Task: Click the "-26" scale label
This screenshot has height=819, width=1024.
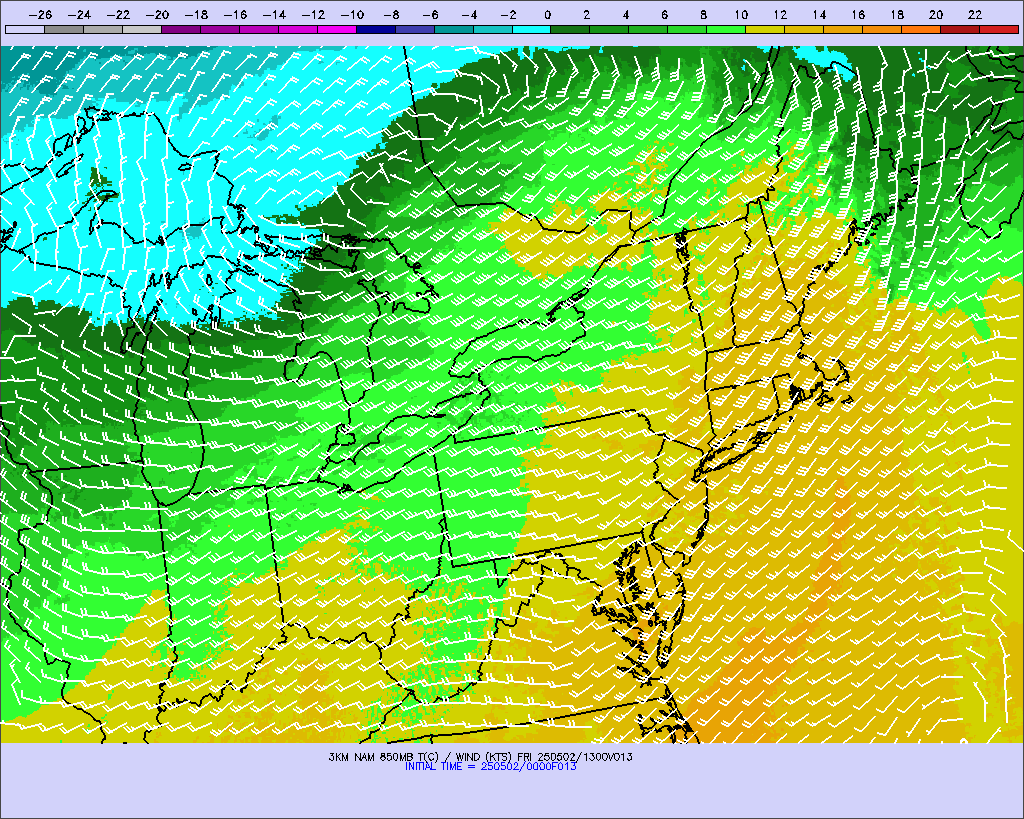Action: coord(40,14)
